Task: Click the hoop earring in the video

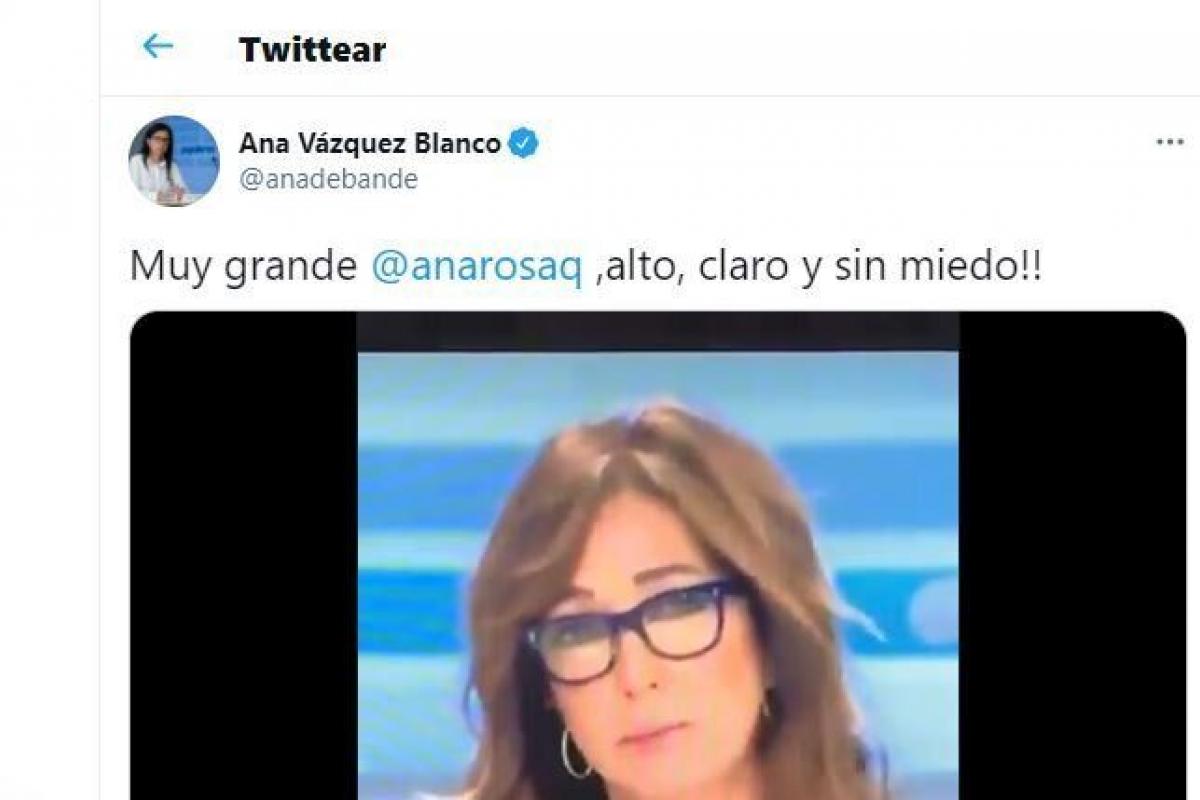Action: 575,755
